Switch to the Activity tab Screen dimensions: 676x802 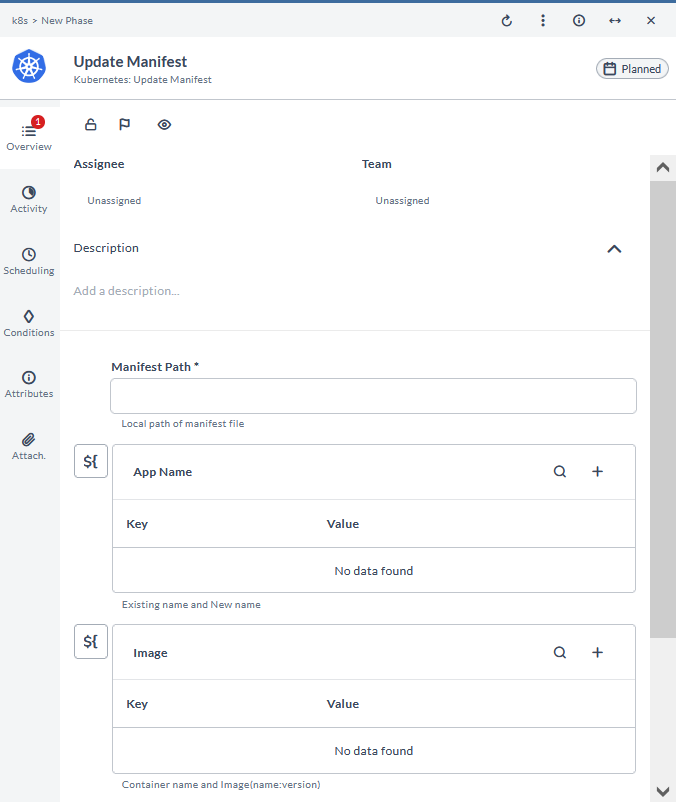click(29, 199)
